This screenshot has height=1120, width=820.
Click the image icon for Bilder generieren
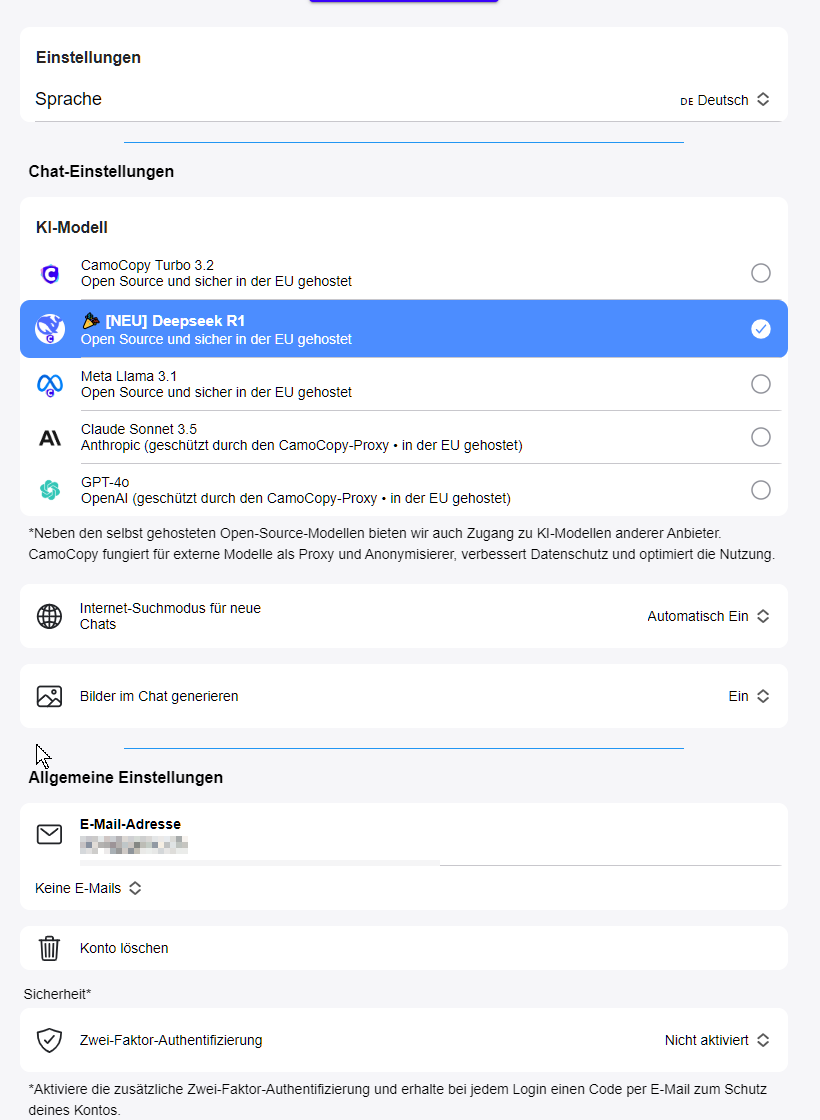pyautogui.click(x=49, y=696)
